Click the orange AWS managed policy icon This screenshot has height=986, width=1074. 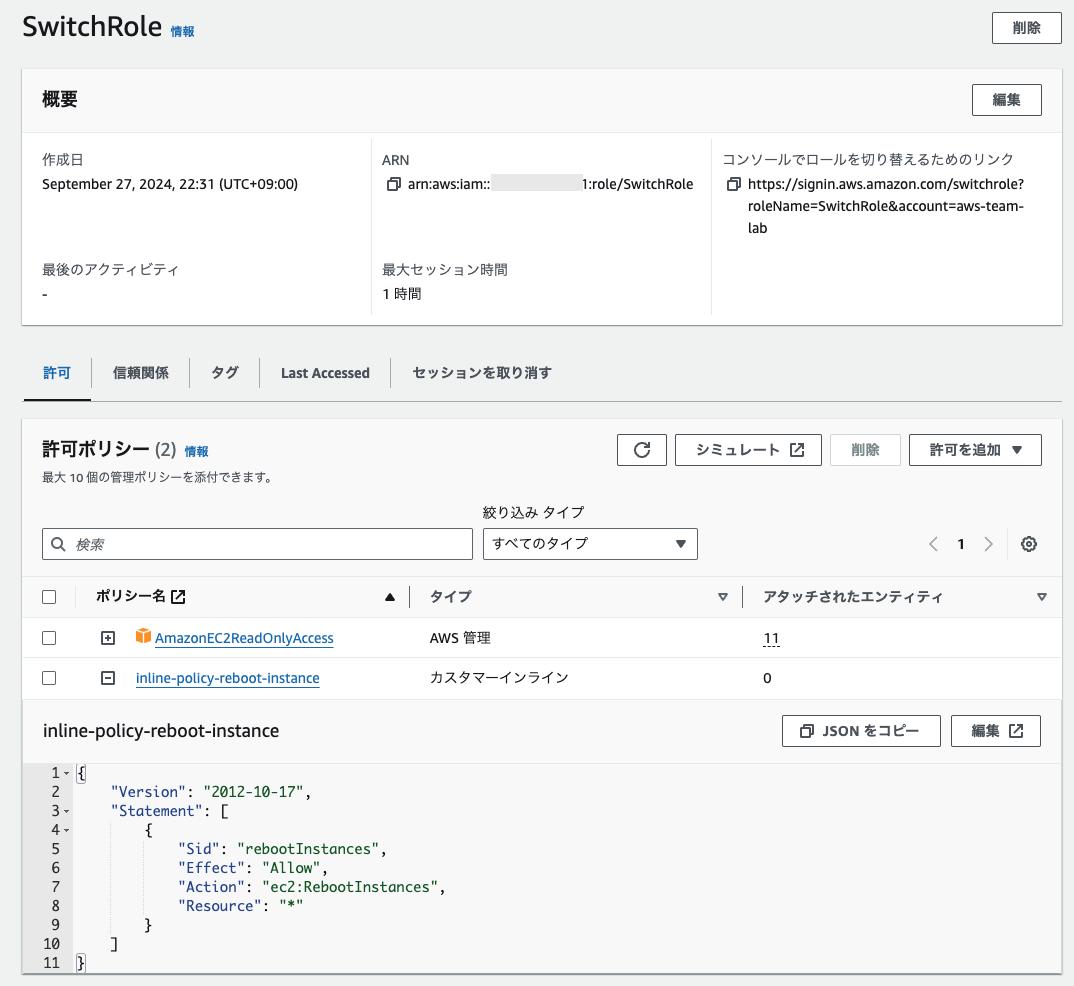(143, 636)
